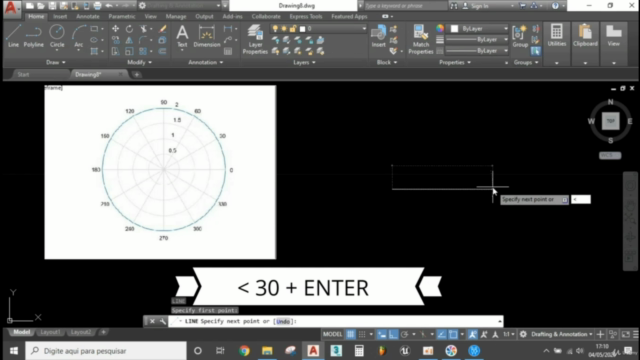The width and height of the screenshot is (640, 360).
Task: Open the Annotate ribbon tab
Action: [88, 16]
